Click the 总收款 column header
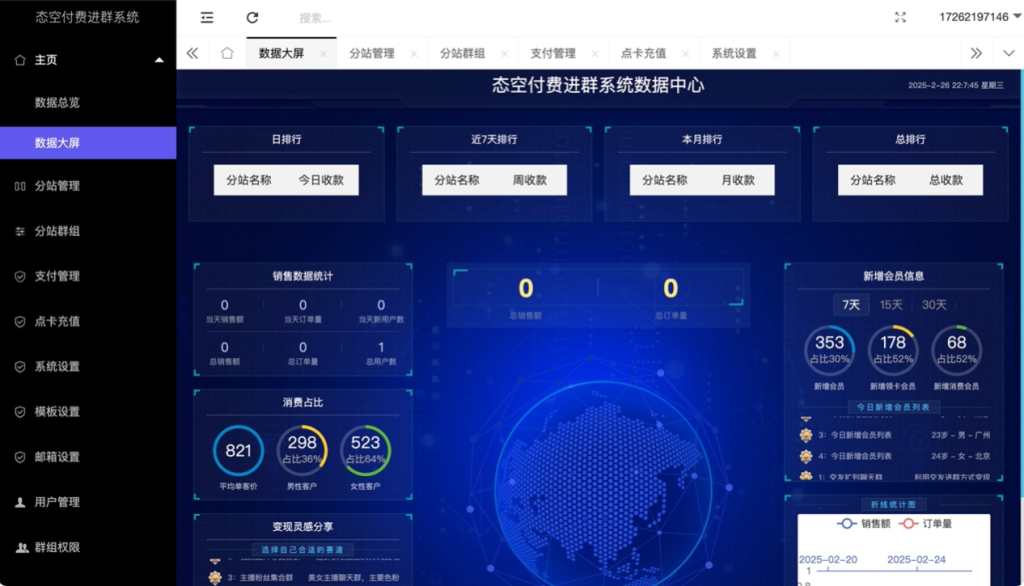This screenshot has height=586, width=1024. 946,180
